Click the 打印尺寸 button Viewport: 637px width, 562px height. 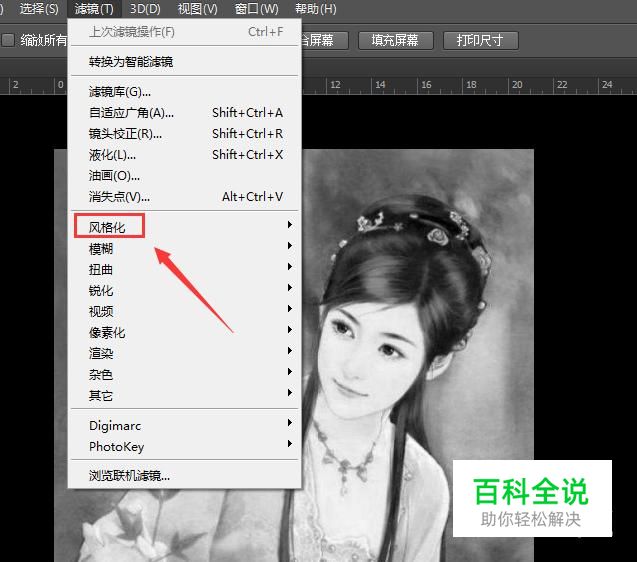pyautogui.click(x=480, y=40)
